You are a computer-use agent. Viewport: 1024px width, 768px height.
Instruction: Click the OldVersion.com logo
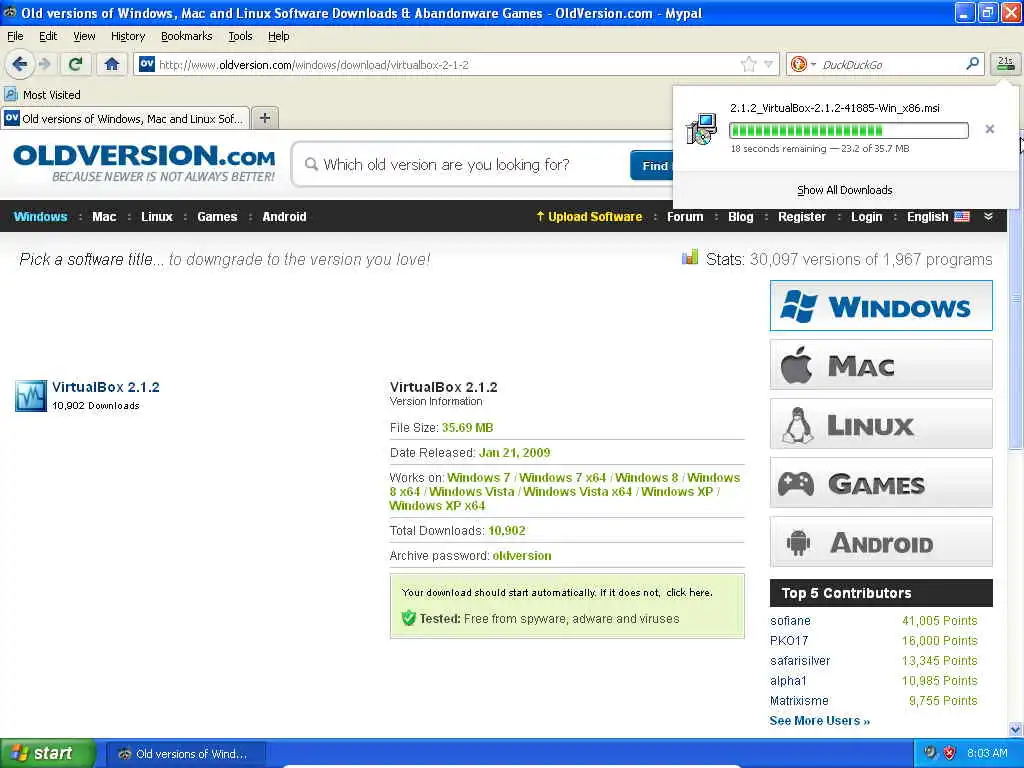pyautogui.click(x=144, y=163)
